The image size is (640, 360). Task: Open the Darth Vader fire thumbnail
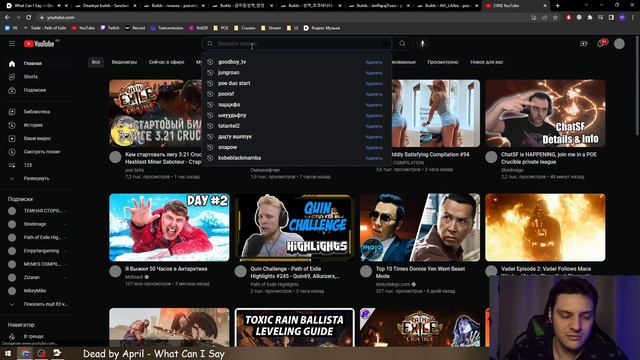pyautogui.click(x=545, y=227)
